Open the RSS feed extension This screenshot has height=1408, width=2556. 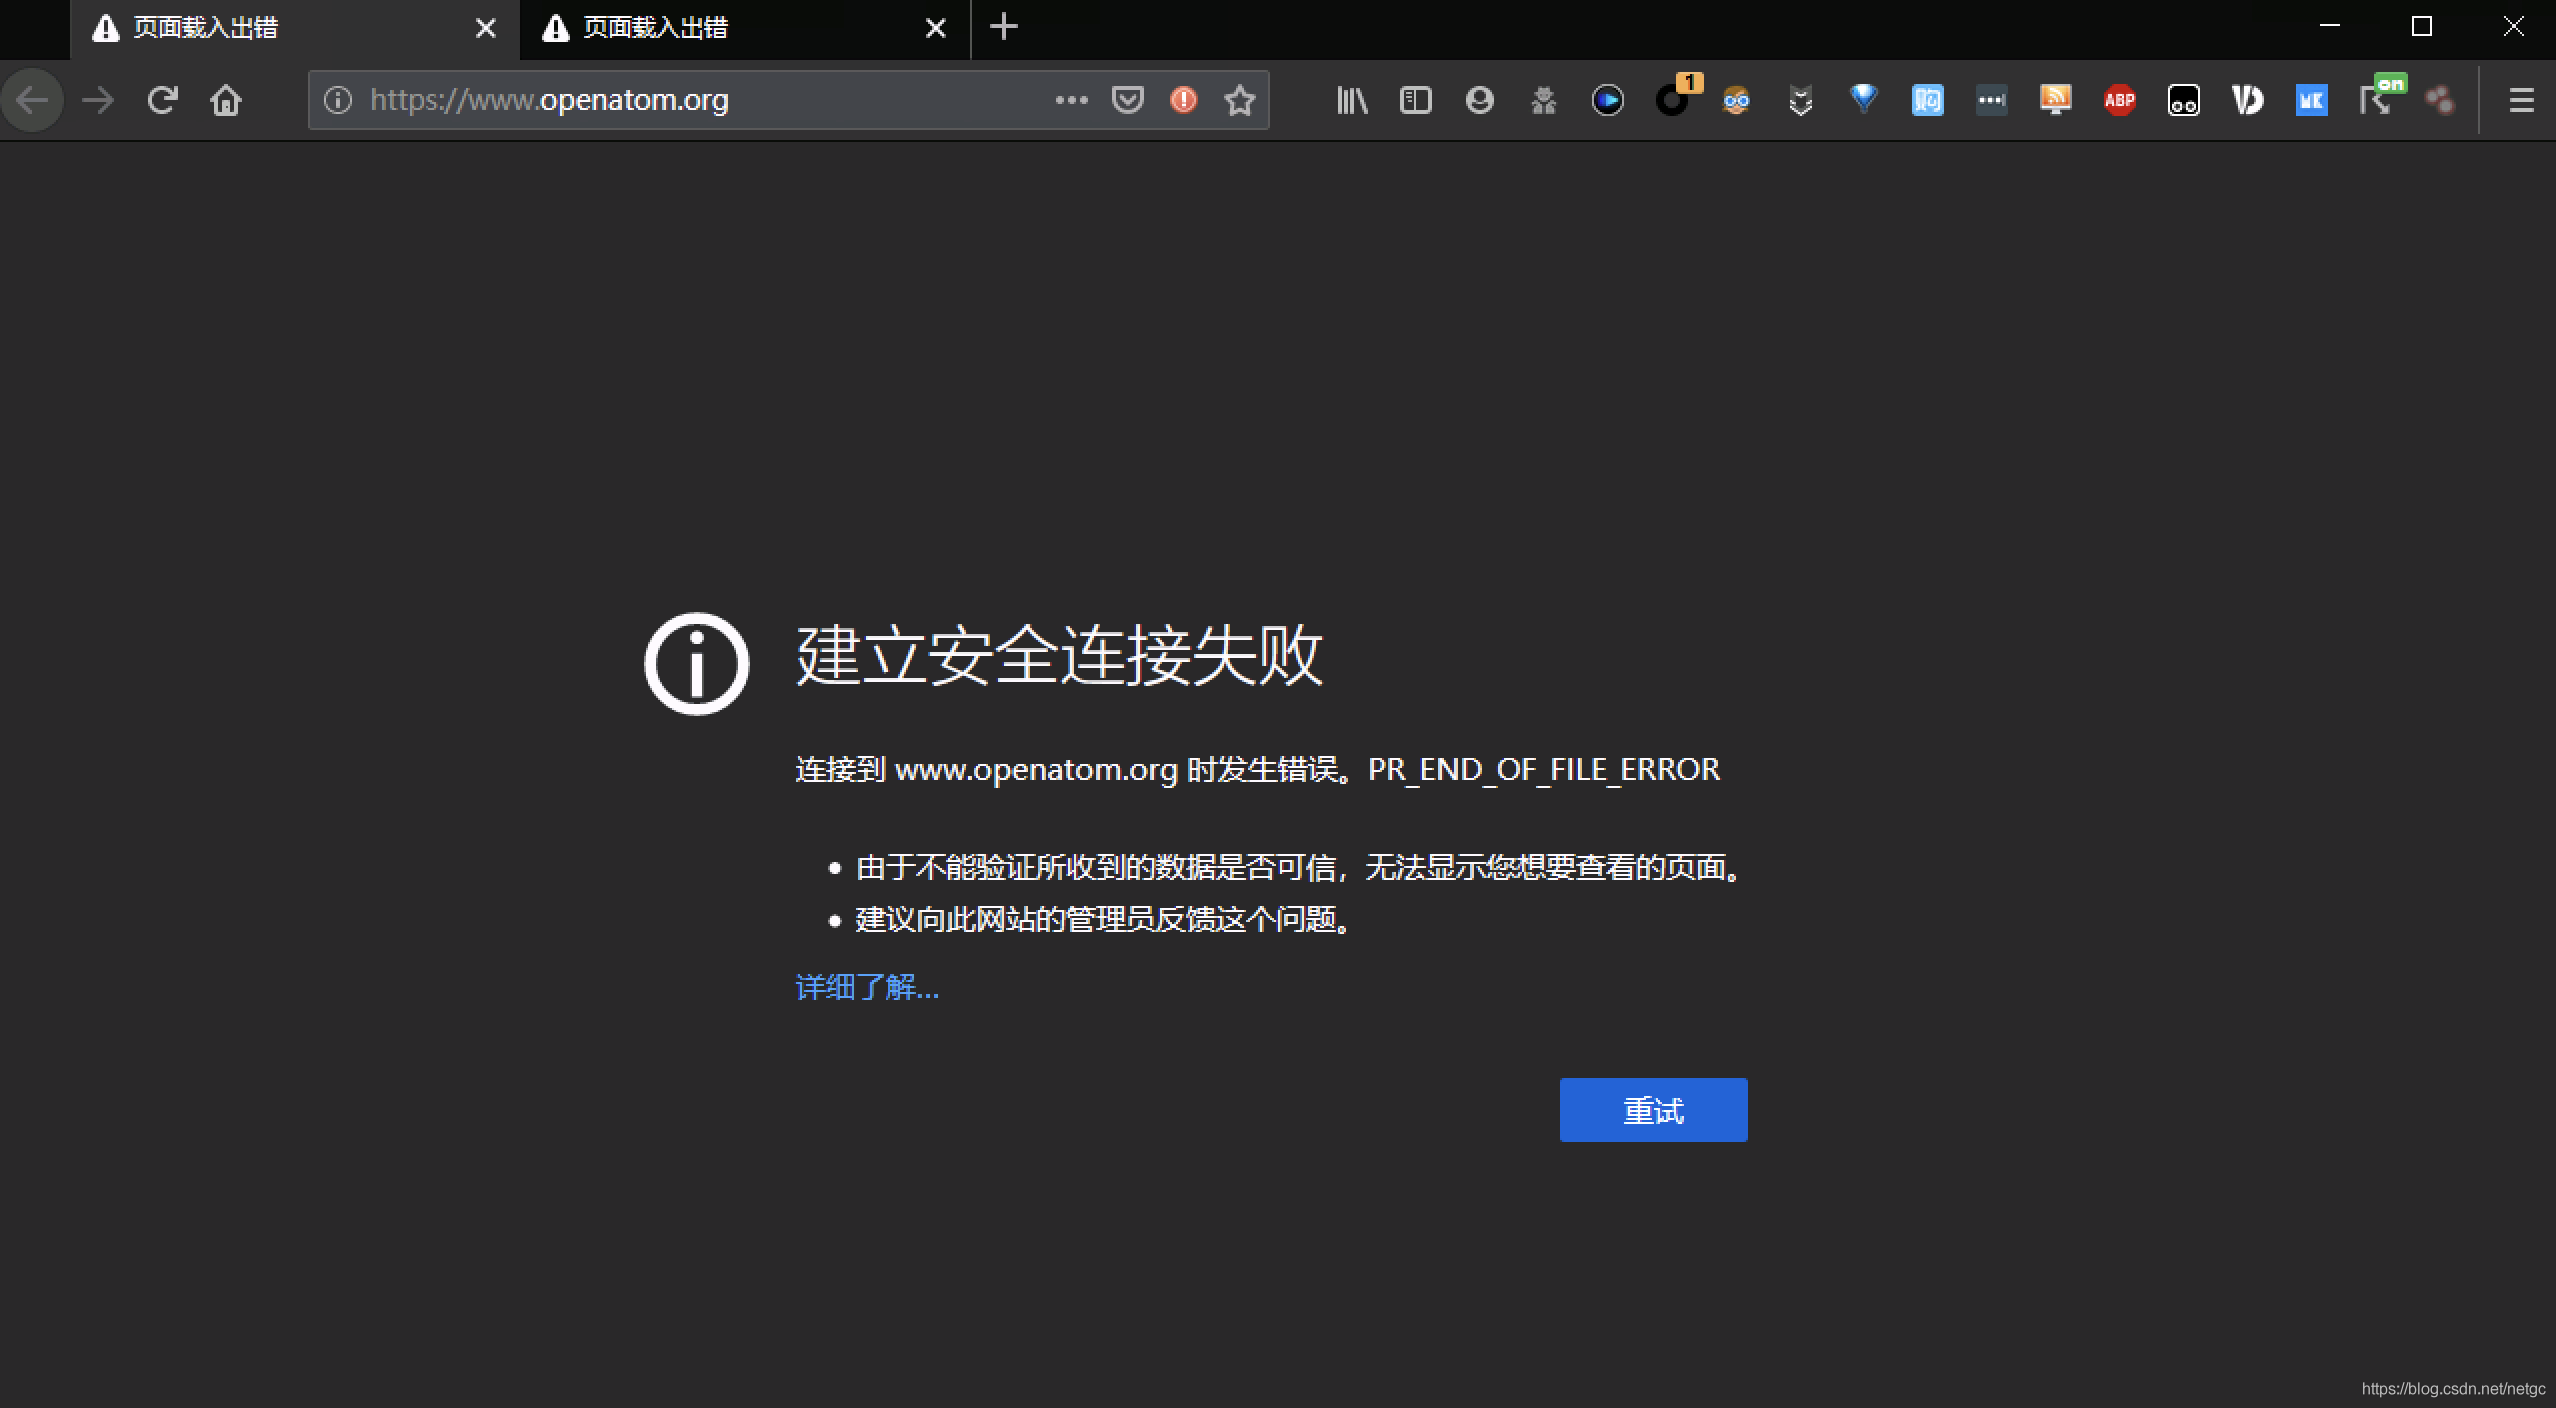coord(2056,100)
